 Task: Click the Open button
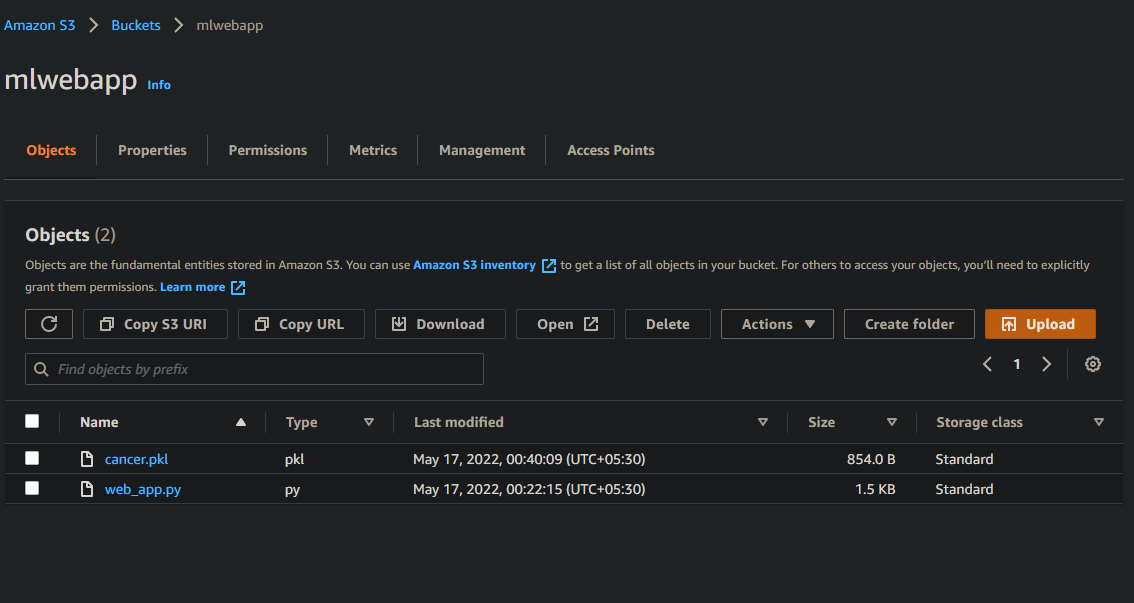565,324
